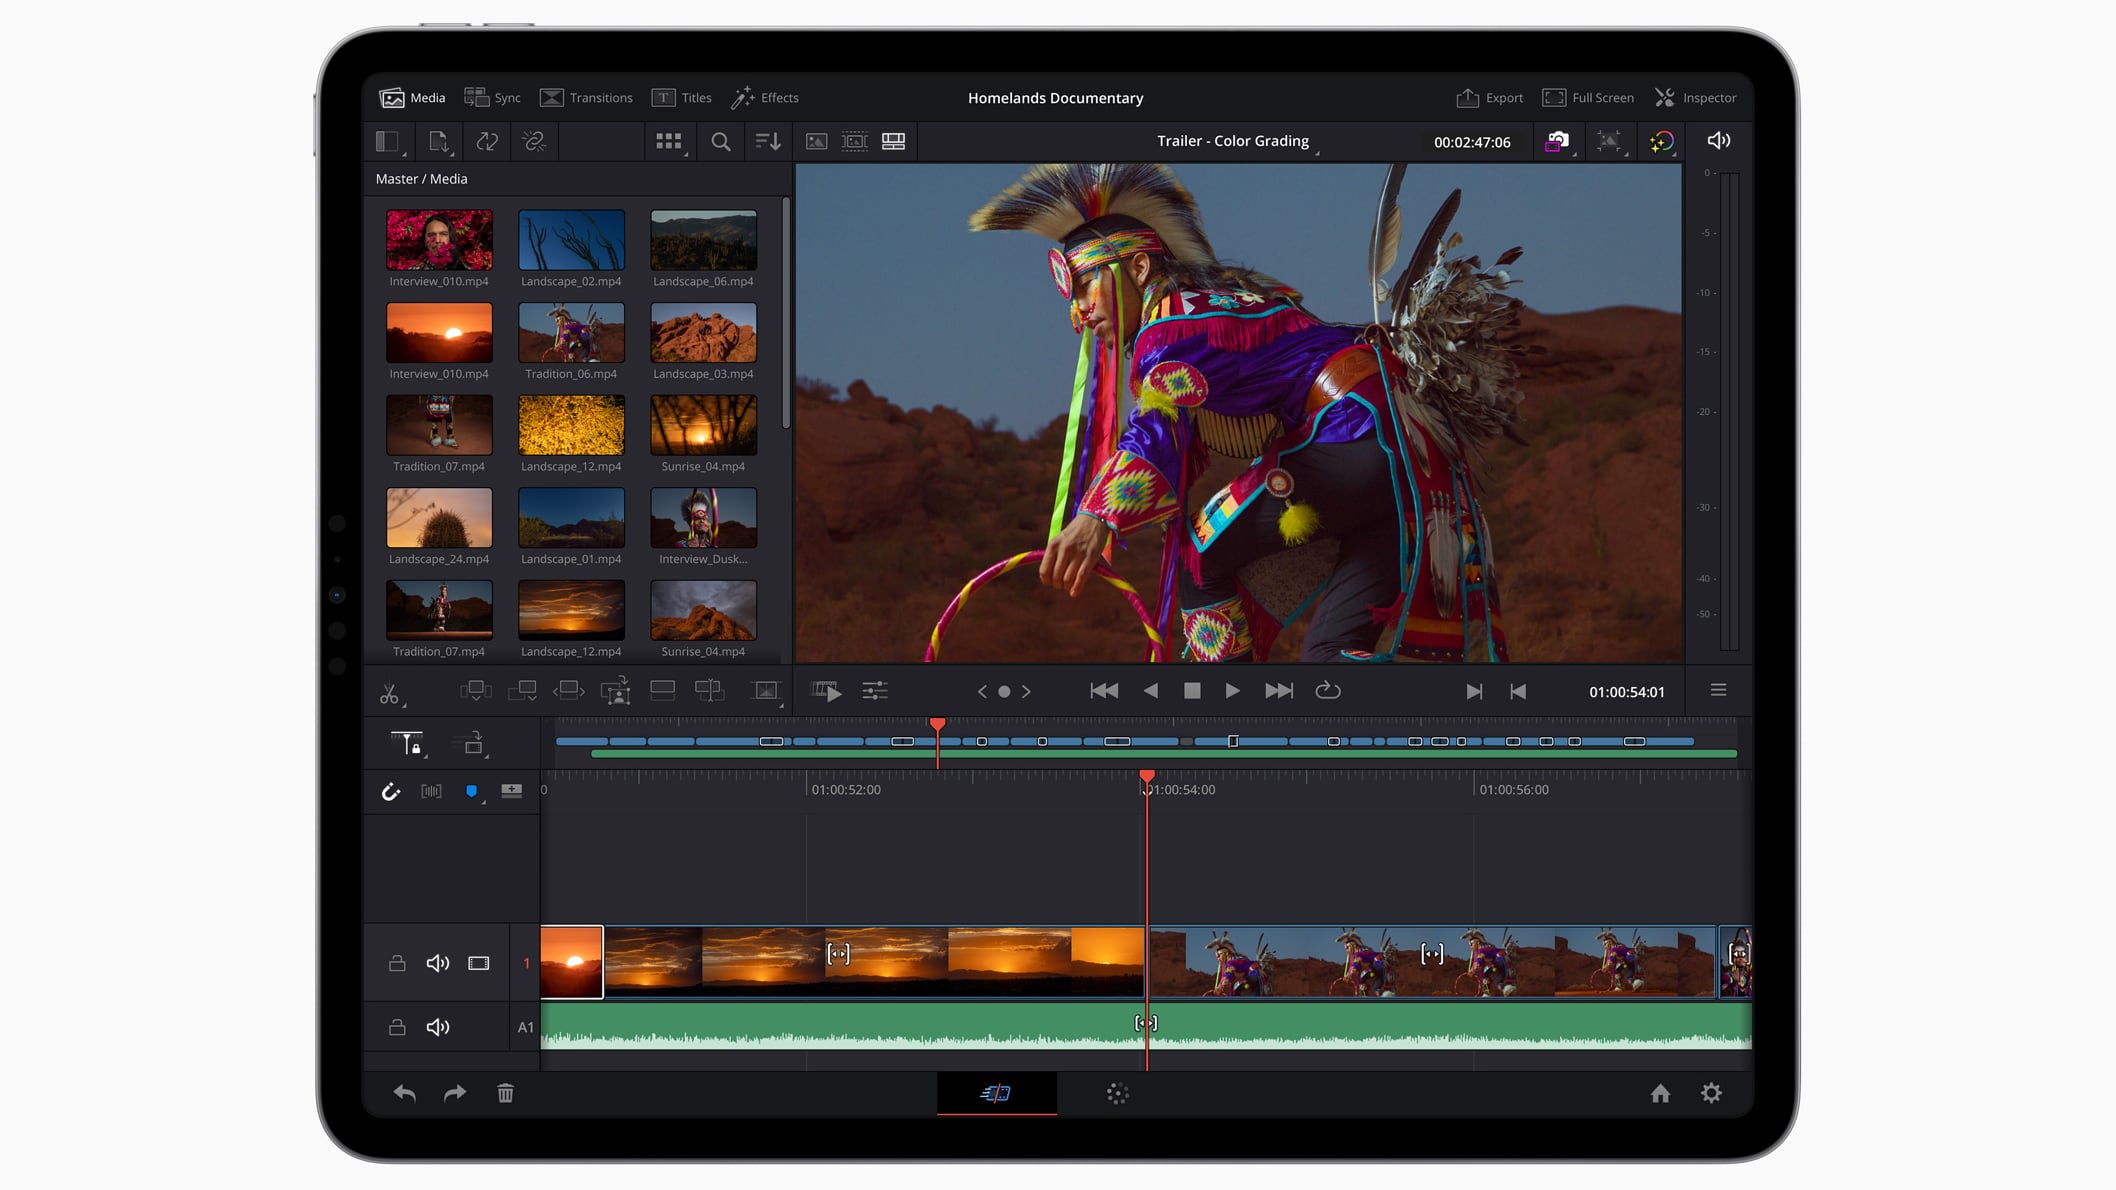This screenshot has width=2116, height=1190.
Task: Open the Sync bin tab
Action: (492, 97)
